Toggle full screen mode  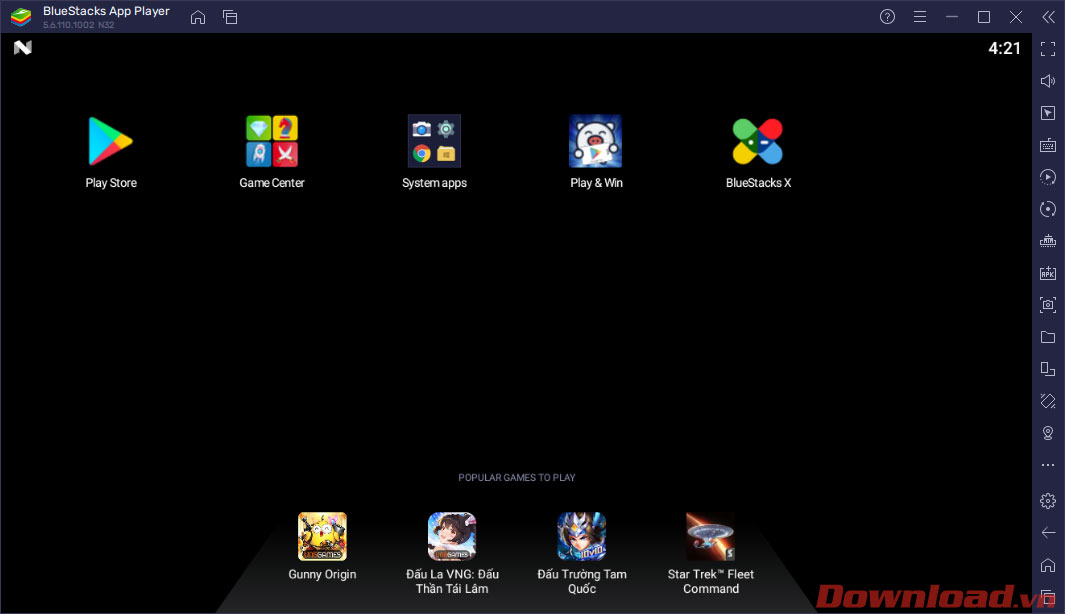pyautogui.click(x=1048, y=49)
